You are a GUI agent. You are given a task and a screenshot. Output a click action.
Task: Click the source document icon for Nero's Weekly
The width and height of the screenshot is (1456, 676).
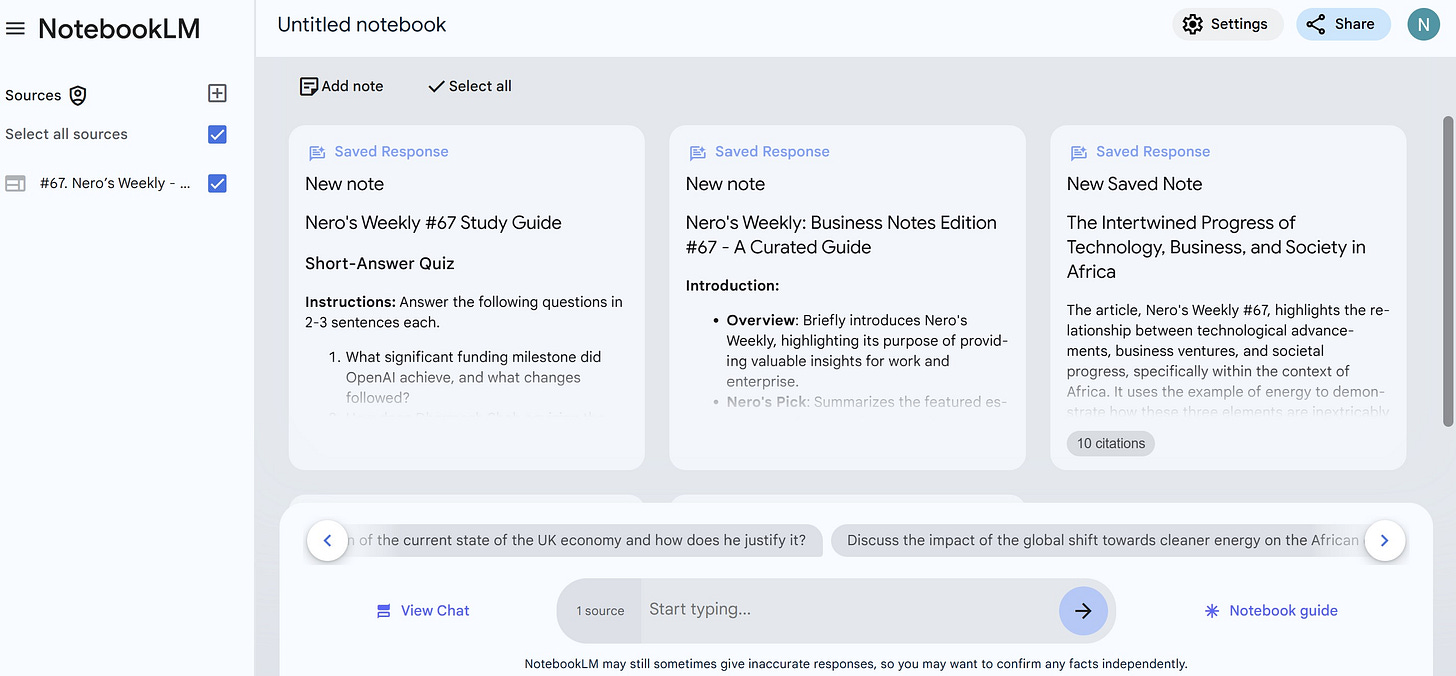15,183
